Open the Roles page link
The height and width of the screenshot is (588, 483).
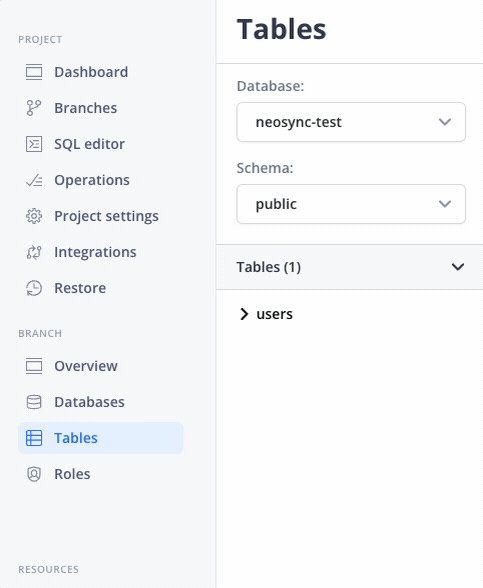pos(72,474)
